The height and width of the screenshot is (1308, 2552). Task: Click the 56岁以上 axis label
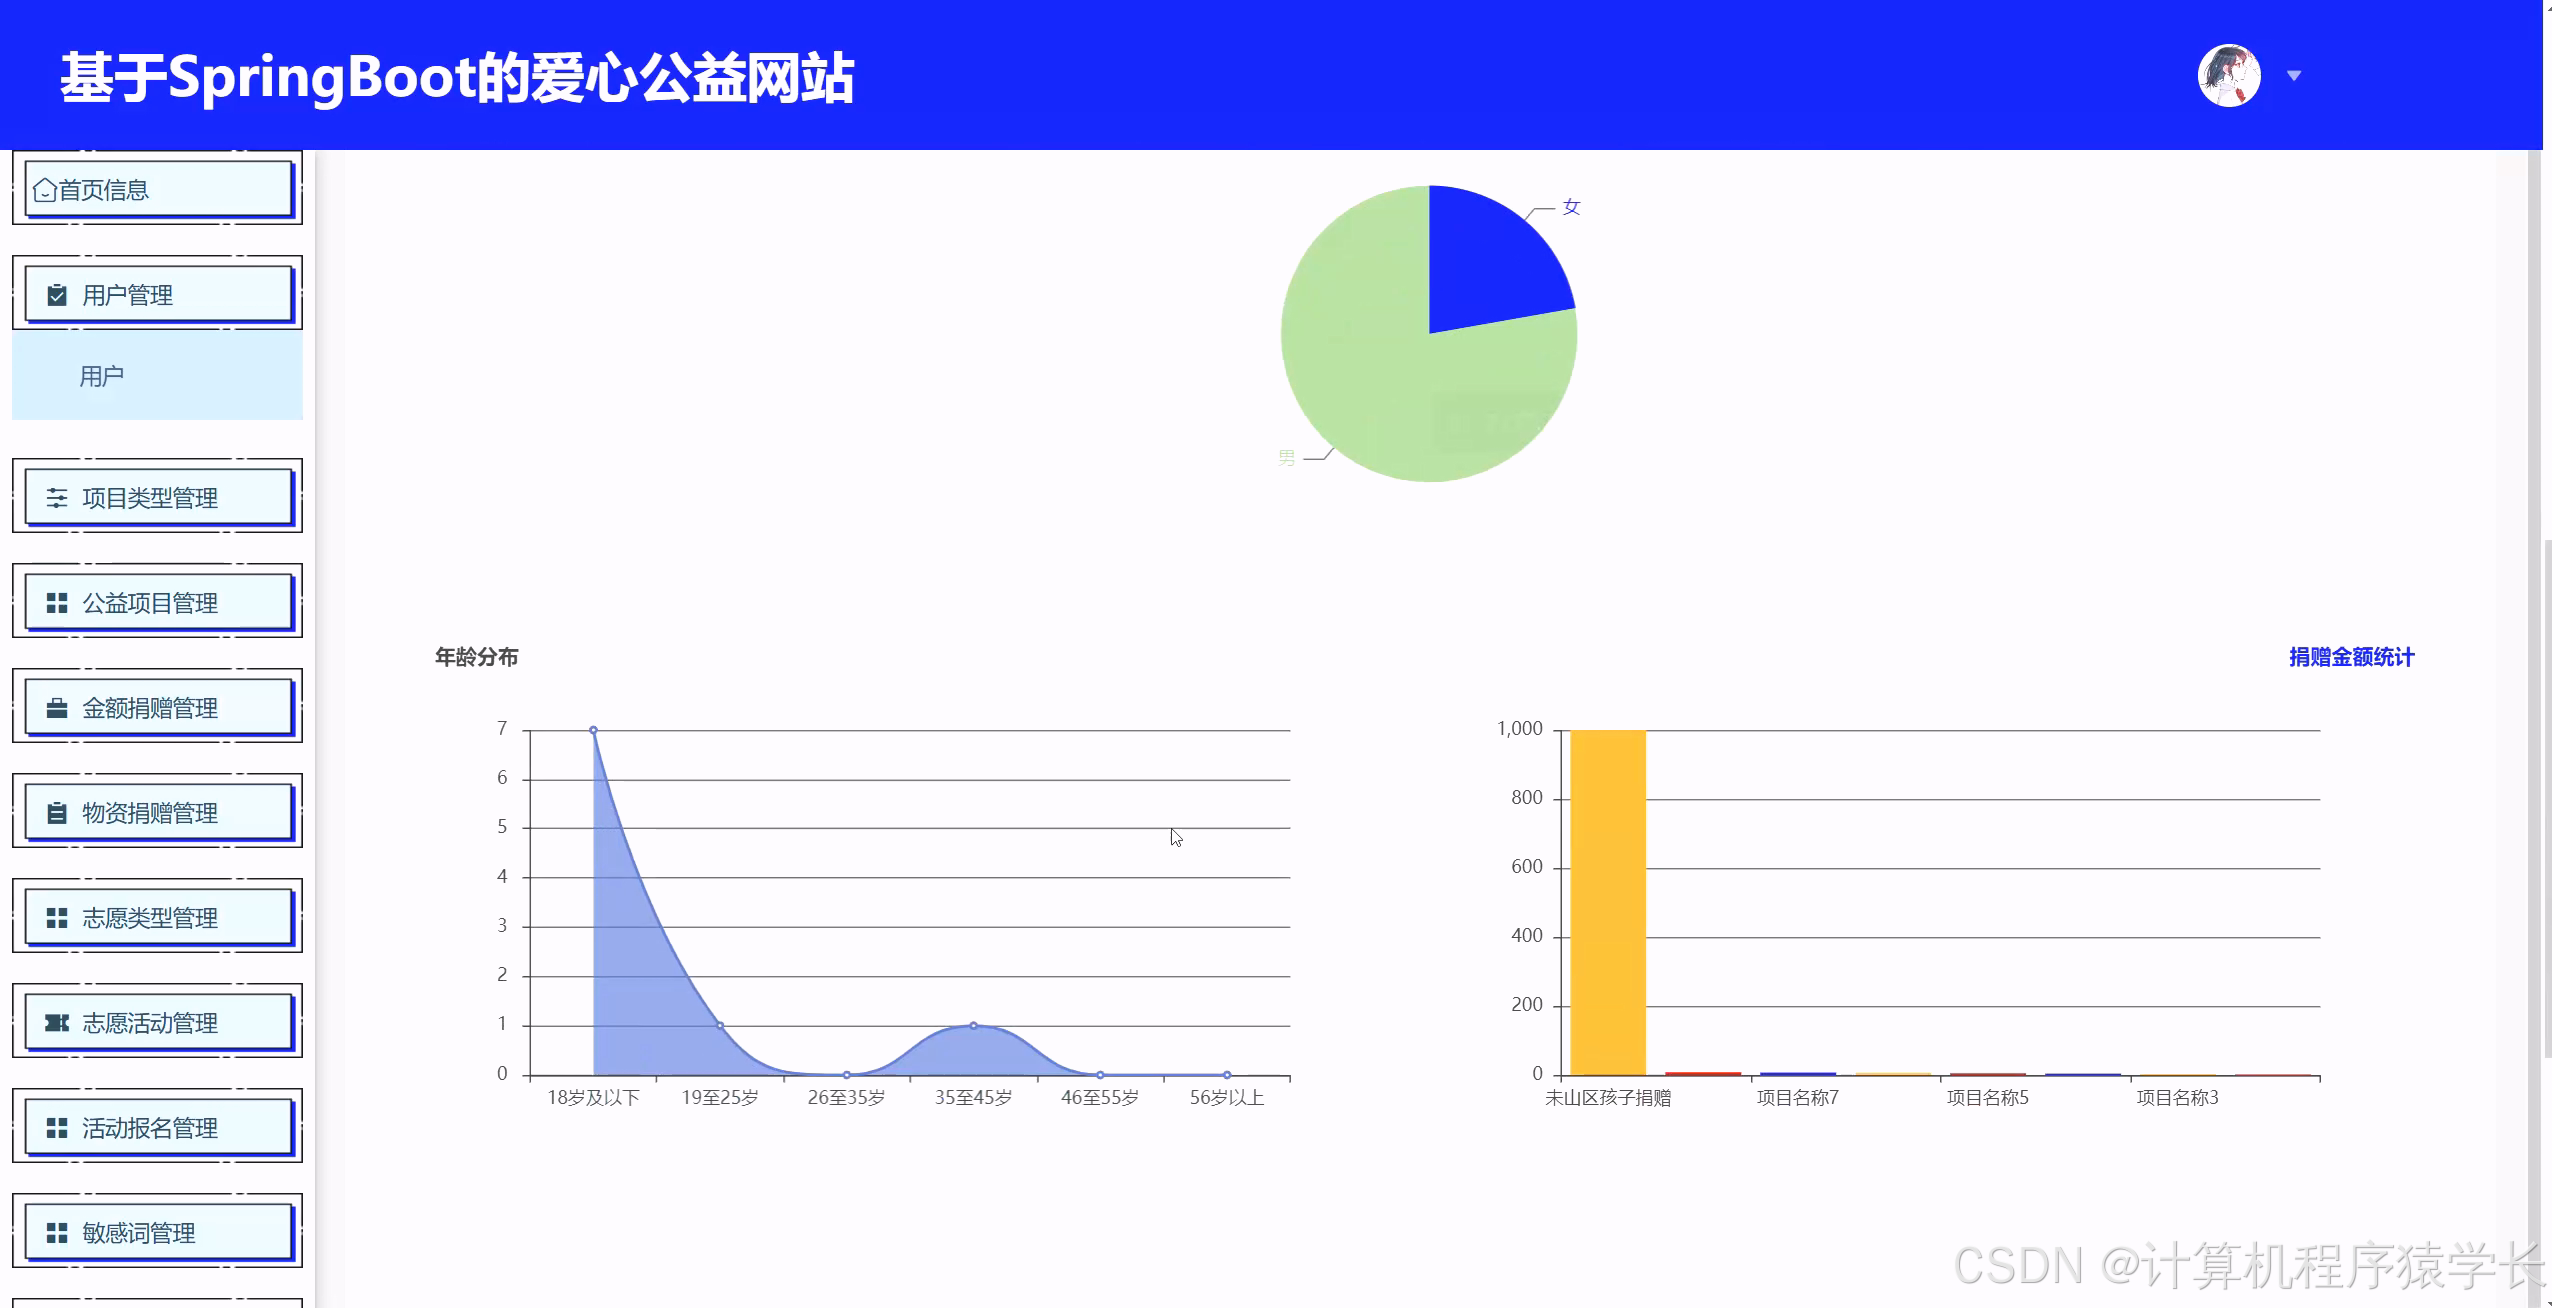(x=1227, y=1098)
